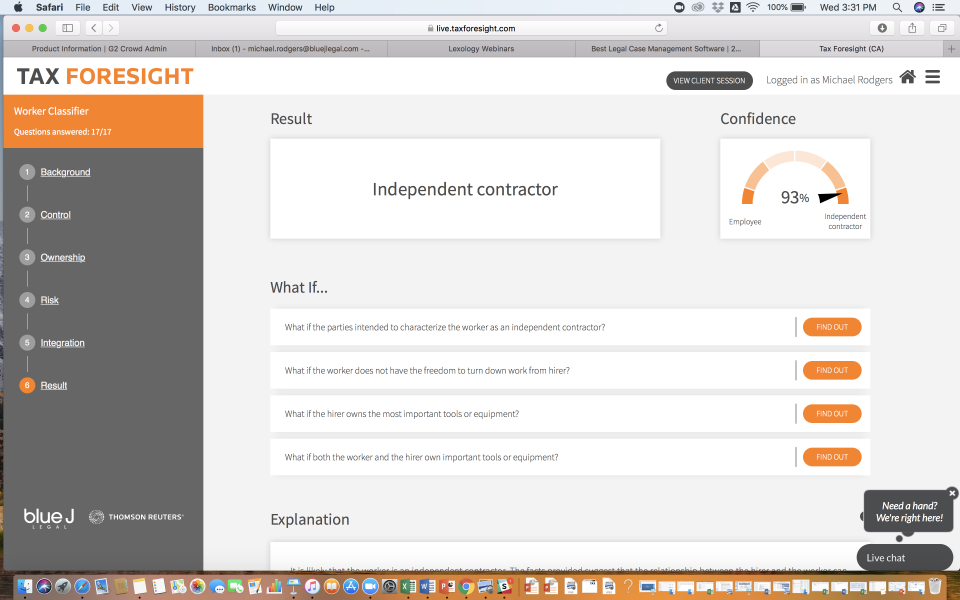The image size is (960, 600).
Task: Click the battery 100% indicator
Action: (787, 7)
